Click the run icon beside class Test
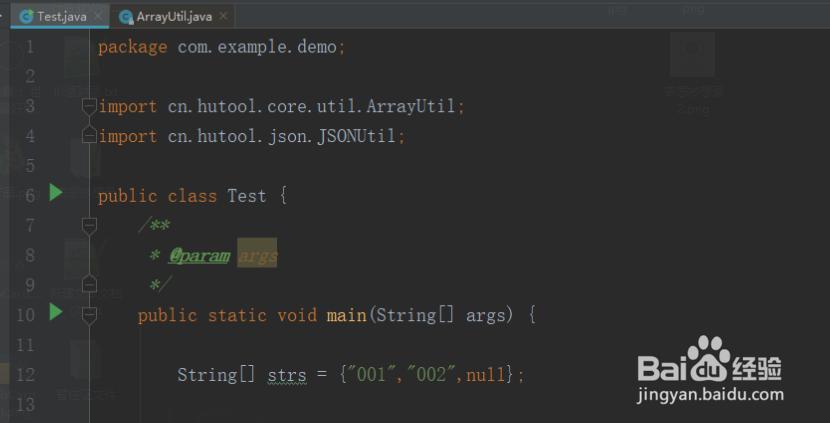The width and height of the screenshot is (830, 423). (55, 193)
